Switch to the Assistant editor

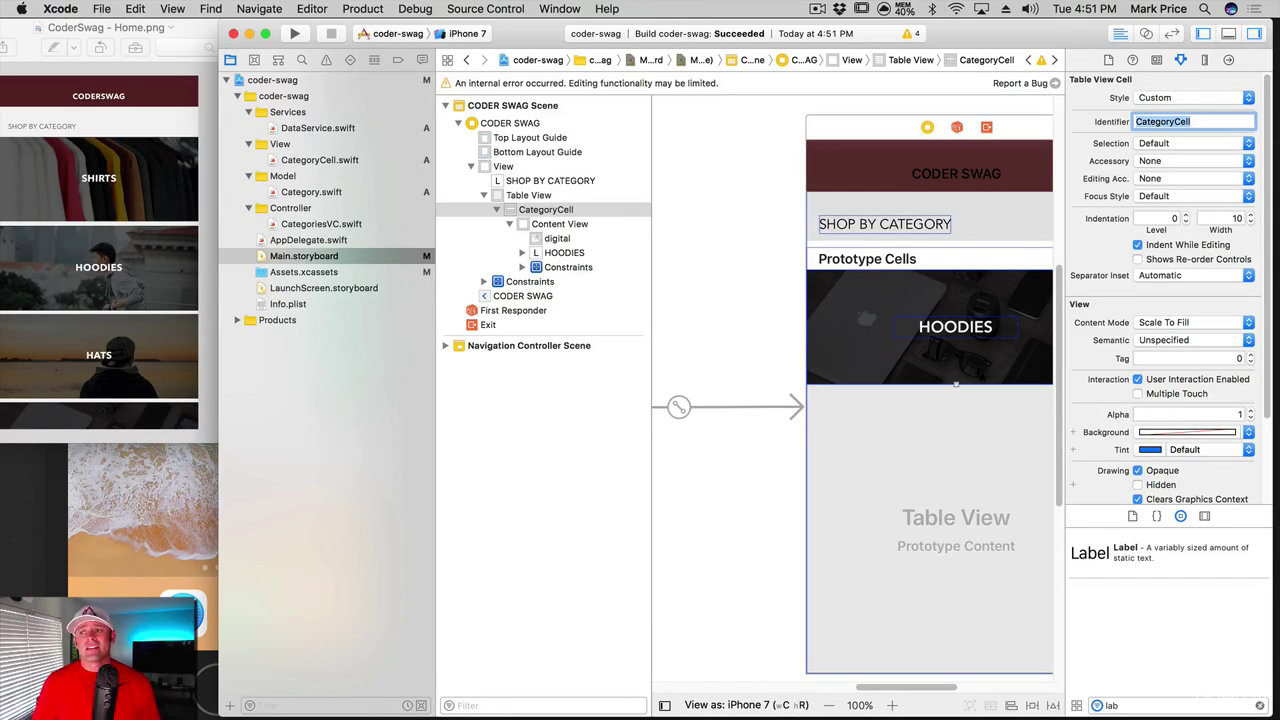point(1146,34)
